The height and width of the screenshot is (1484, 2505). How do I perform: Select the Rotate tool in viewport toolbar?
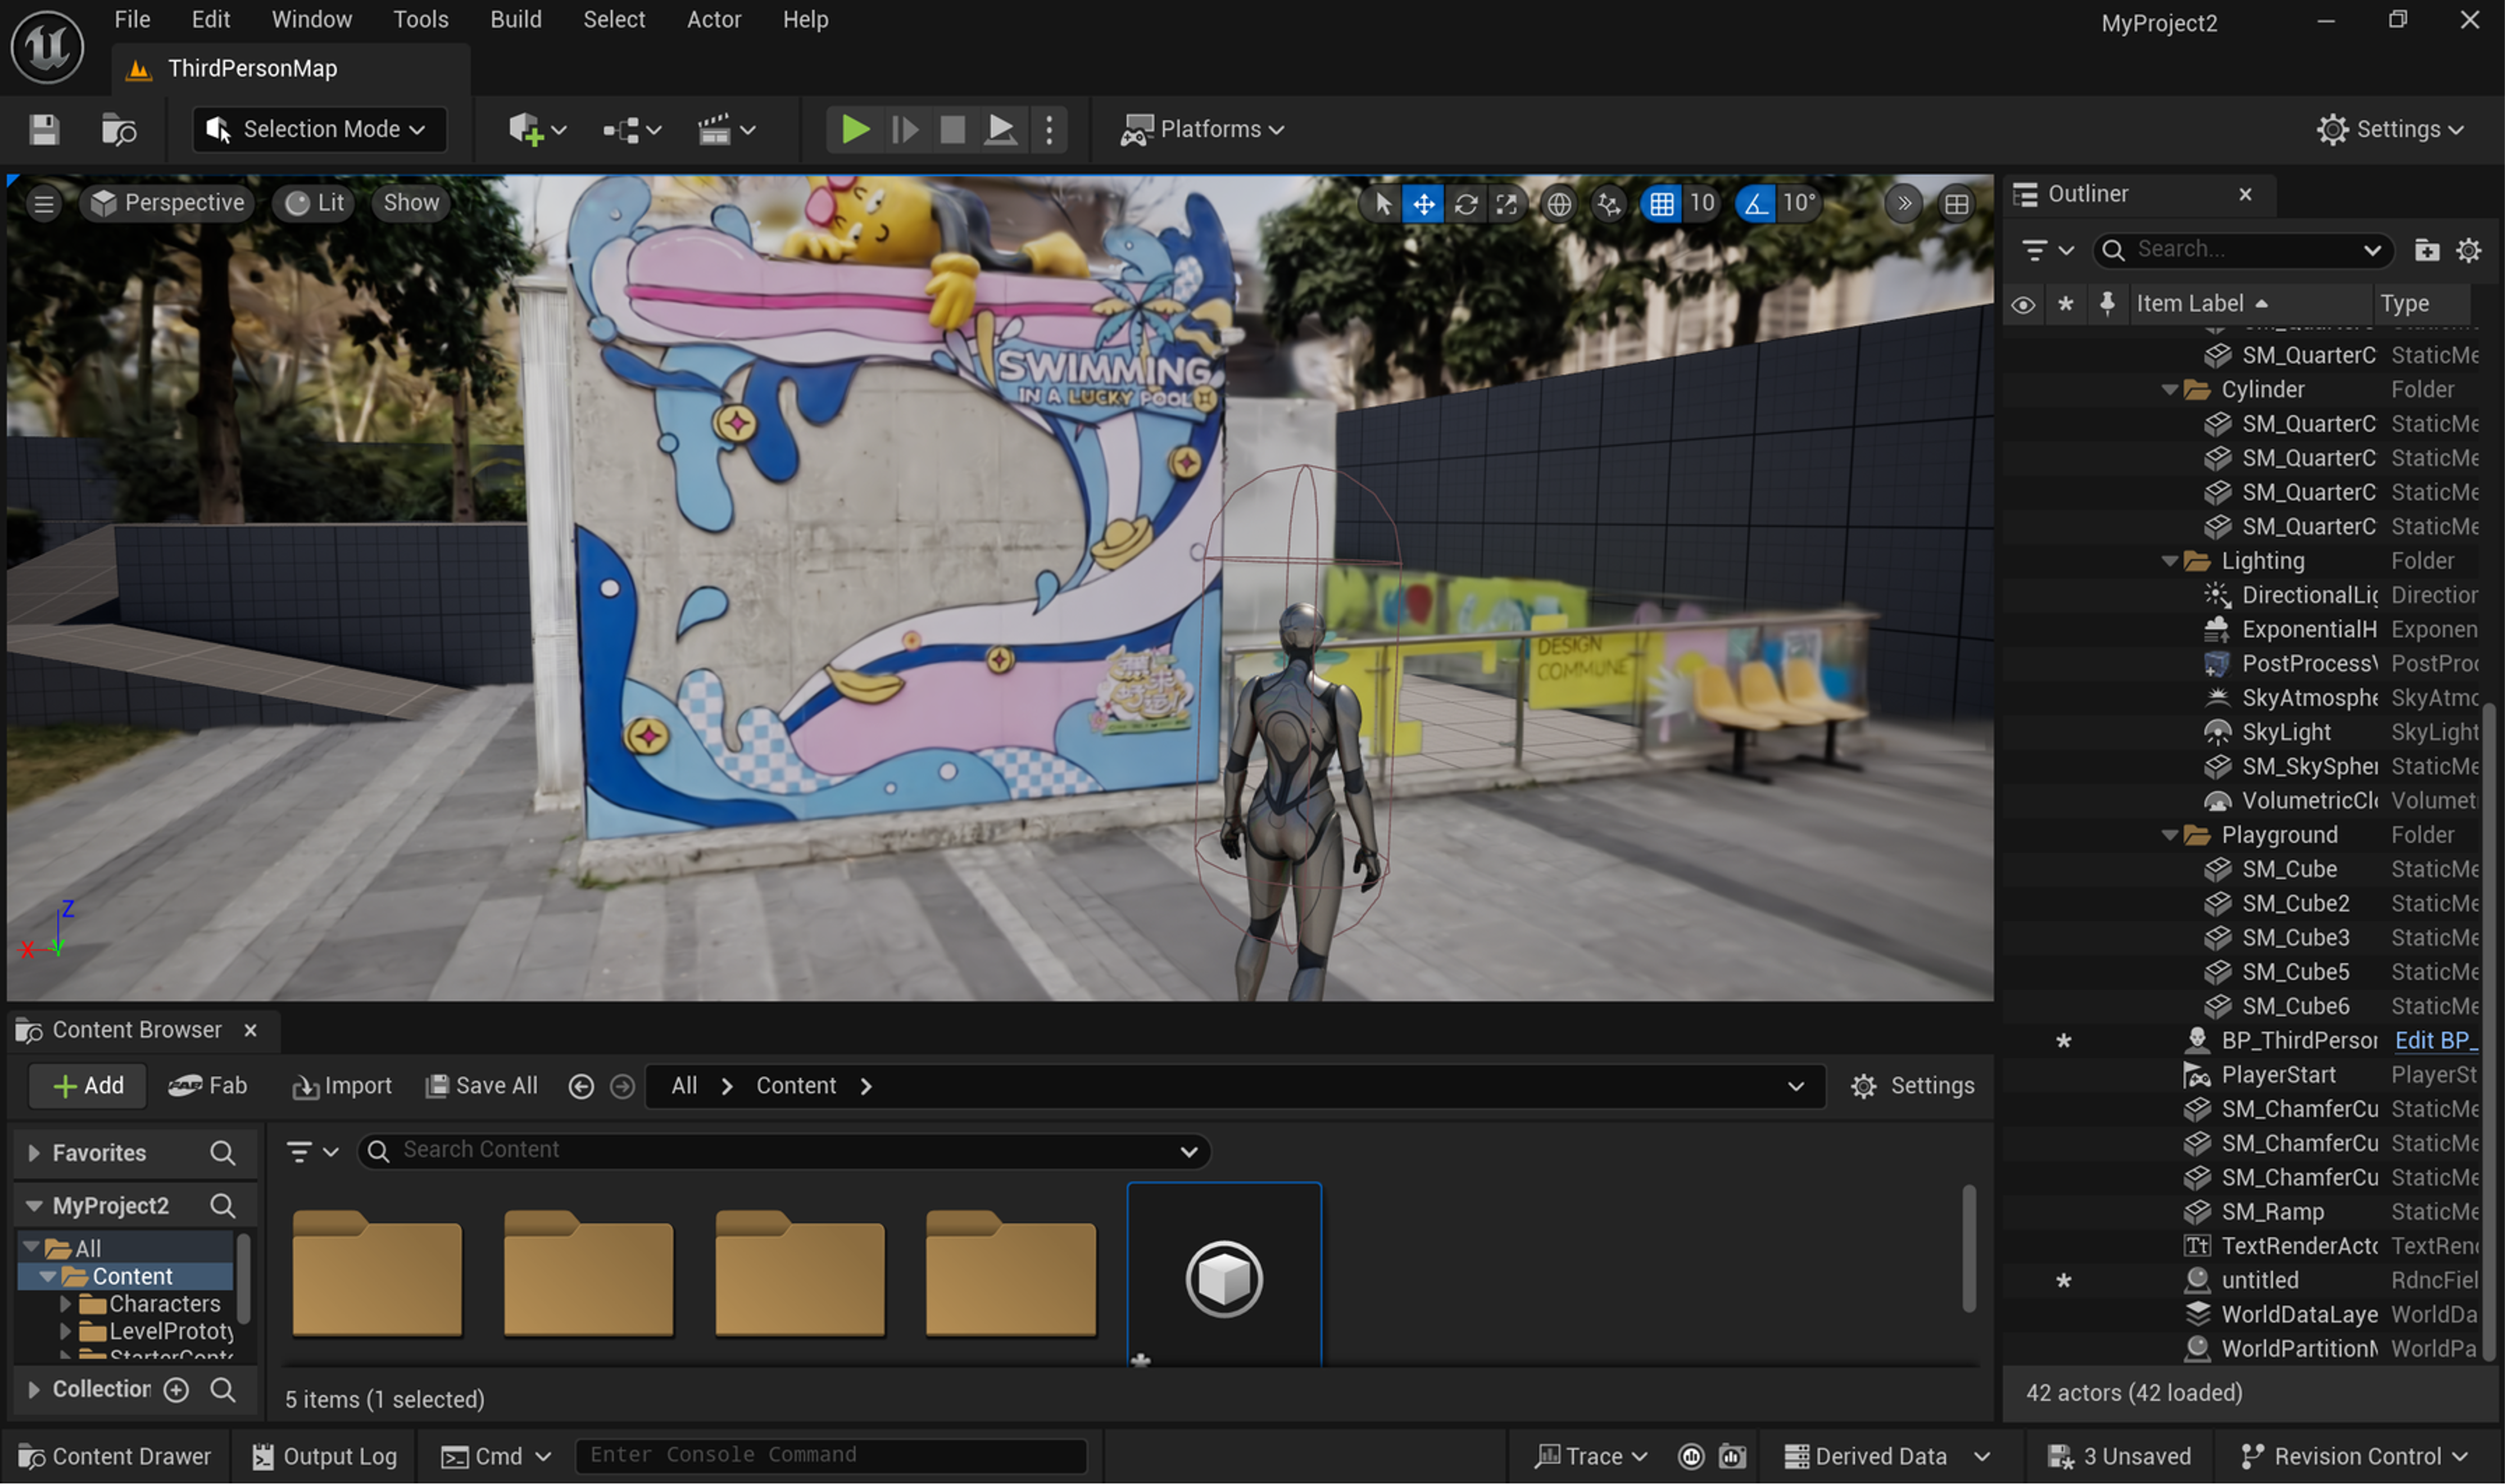[x=1465, y=203]
